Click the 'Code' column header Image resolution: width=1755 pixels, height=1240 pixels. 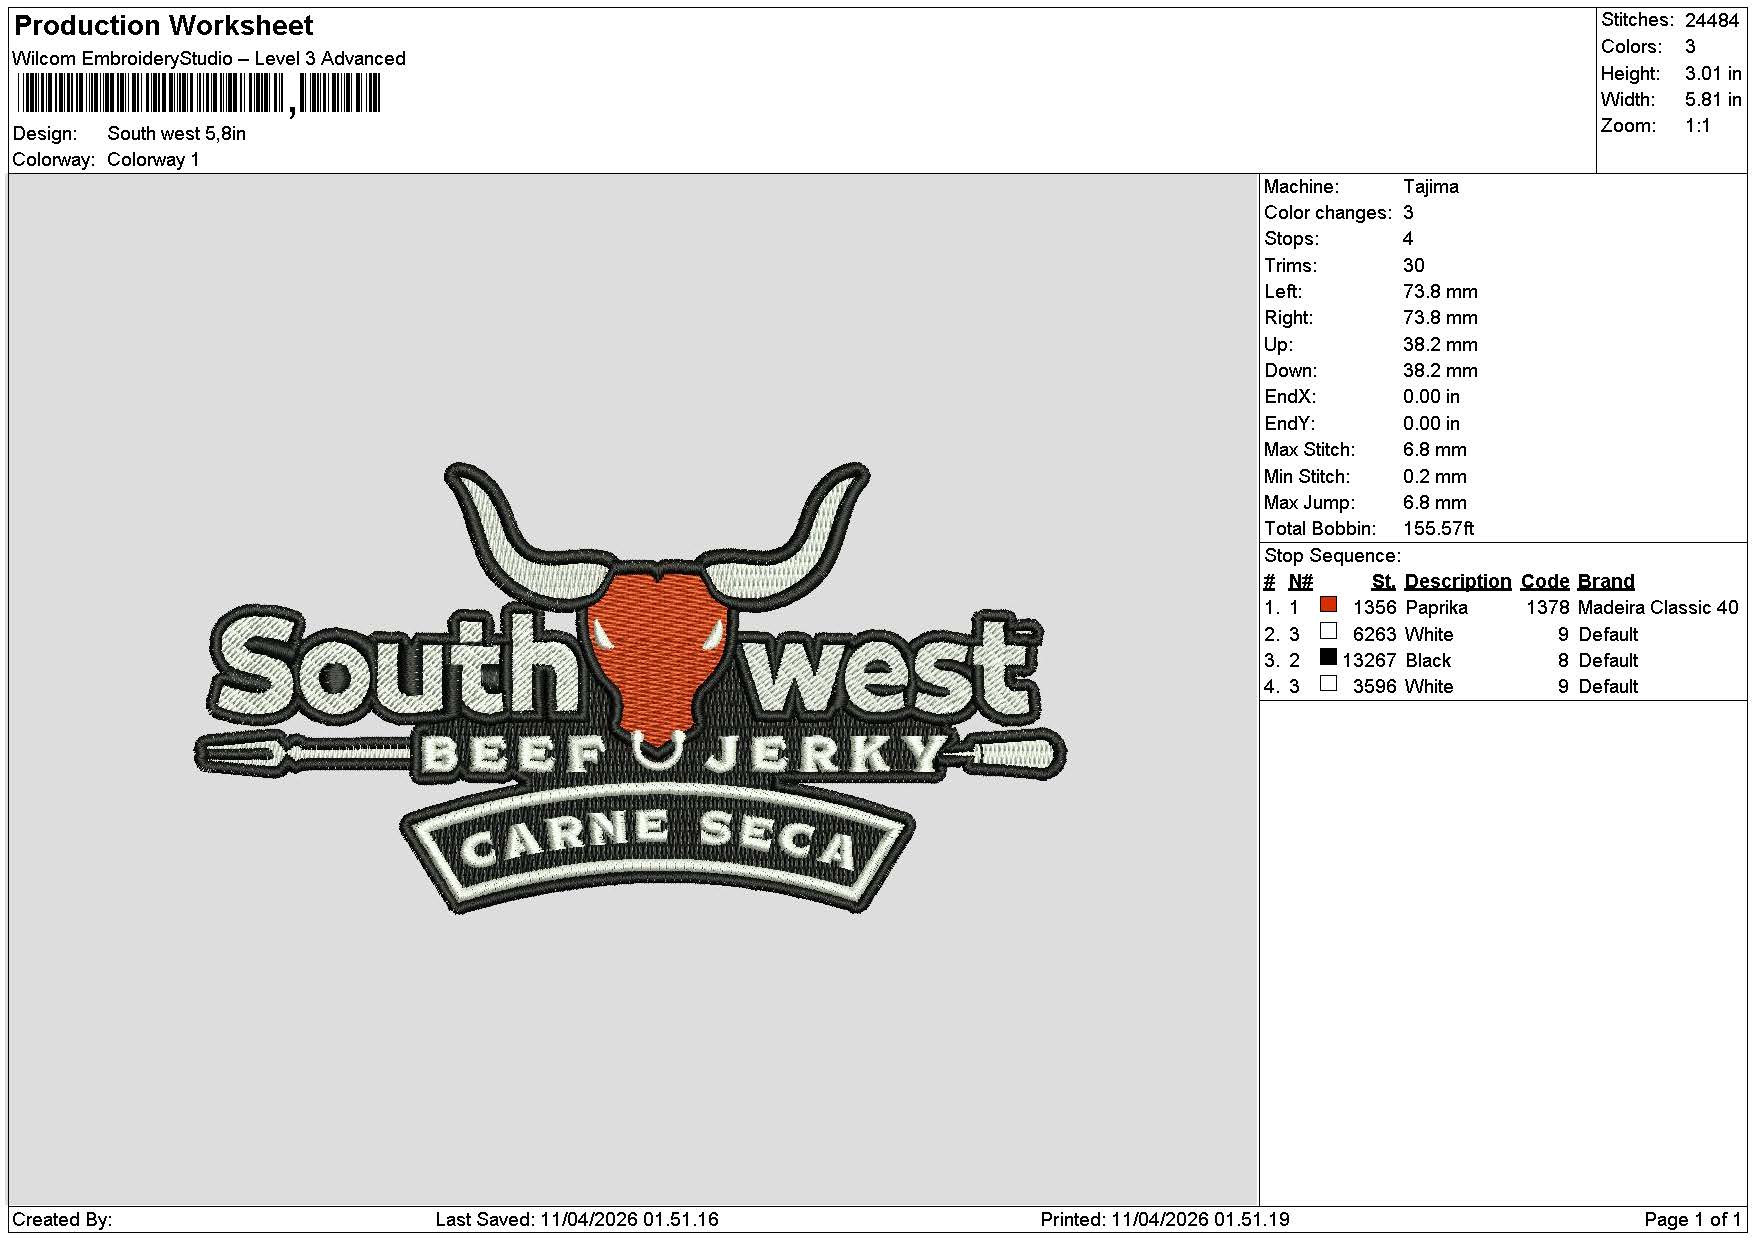(x=1545, y=582)
